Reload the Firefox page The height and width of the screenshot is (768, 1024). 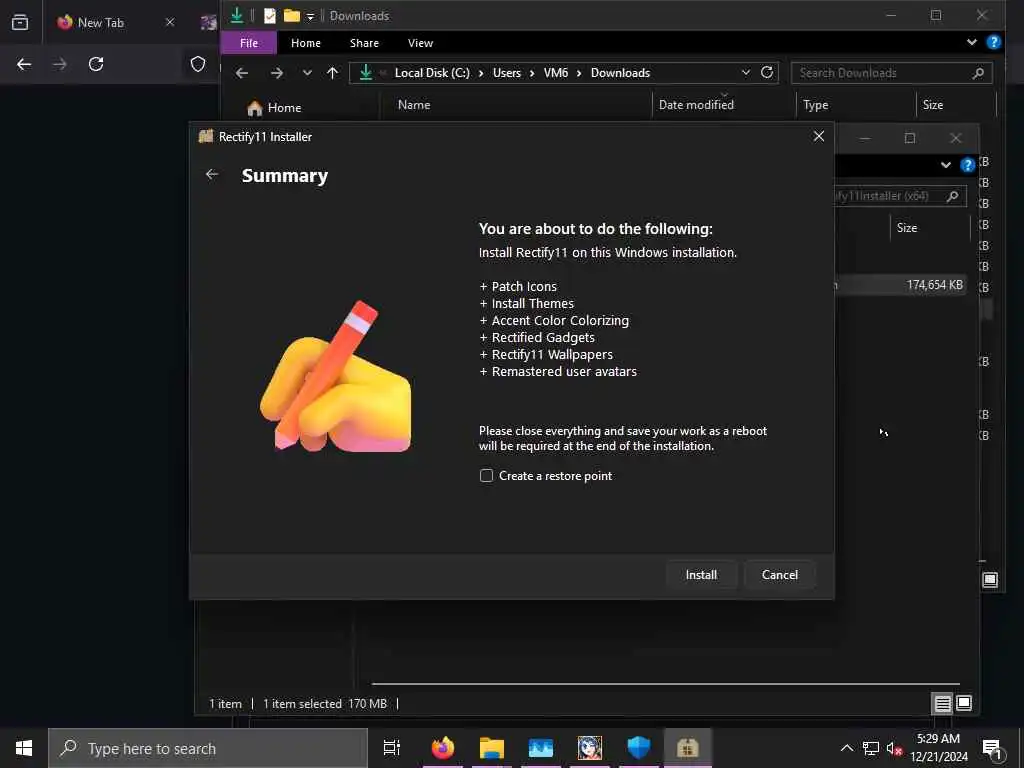[x=96, y=64]
